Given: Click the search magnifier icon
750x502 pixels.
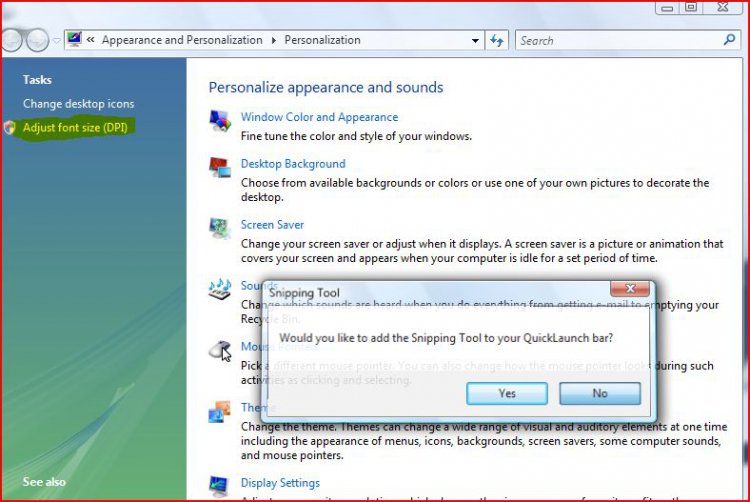Looking at the screenshot, I should tap(729, 40).
